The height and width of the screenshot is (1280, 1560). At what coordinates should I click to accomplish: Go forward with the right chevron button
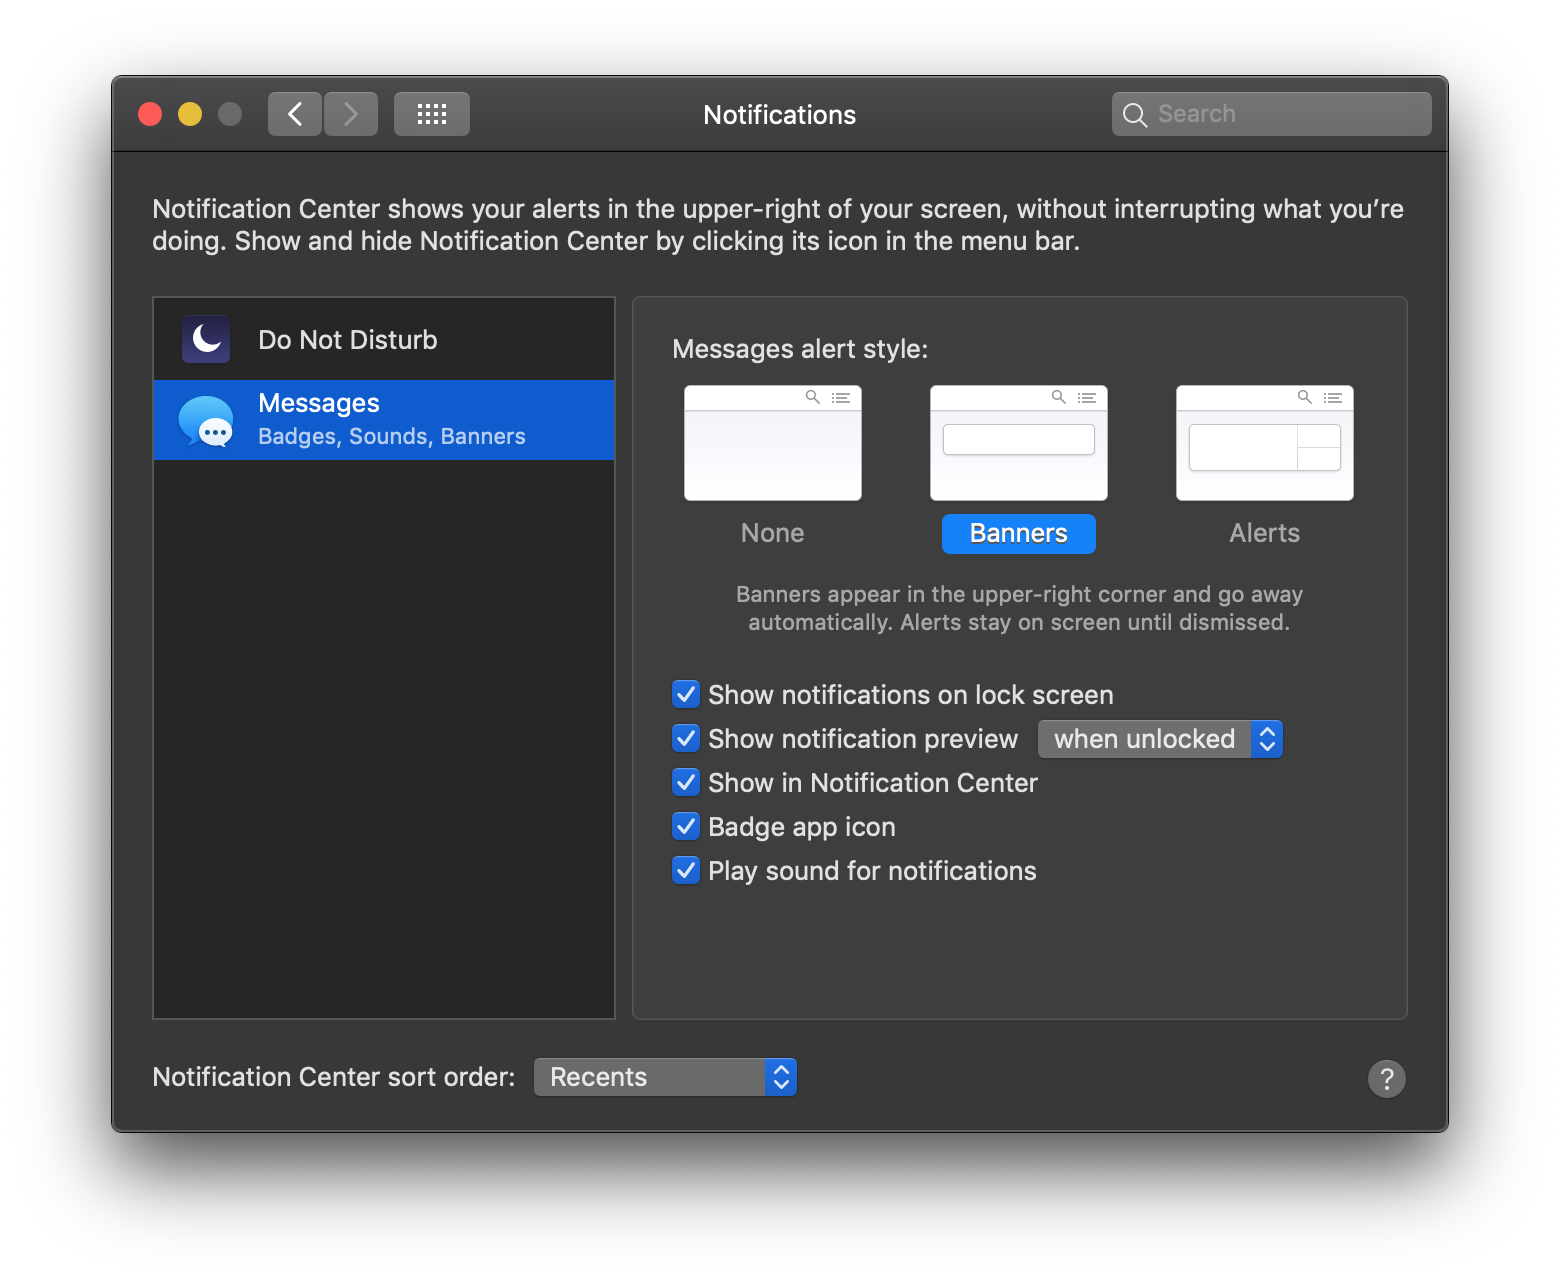[351, 114]
